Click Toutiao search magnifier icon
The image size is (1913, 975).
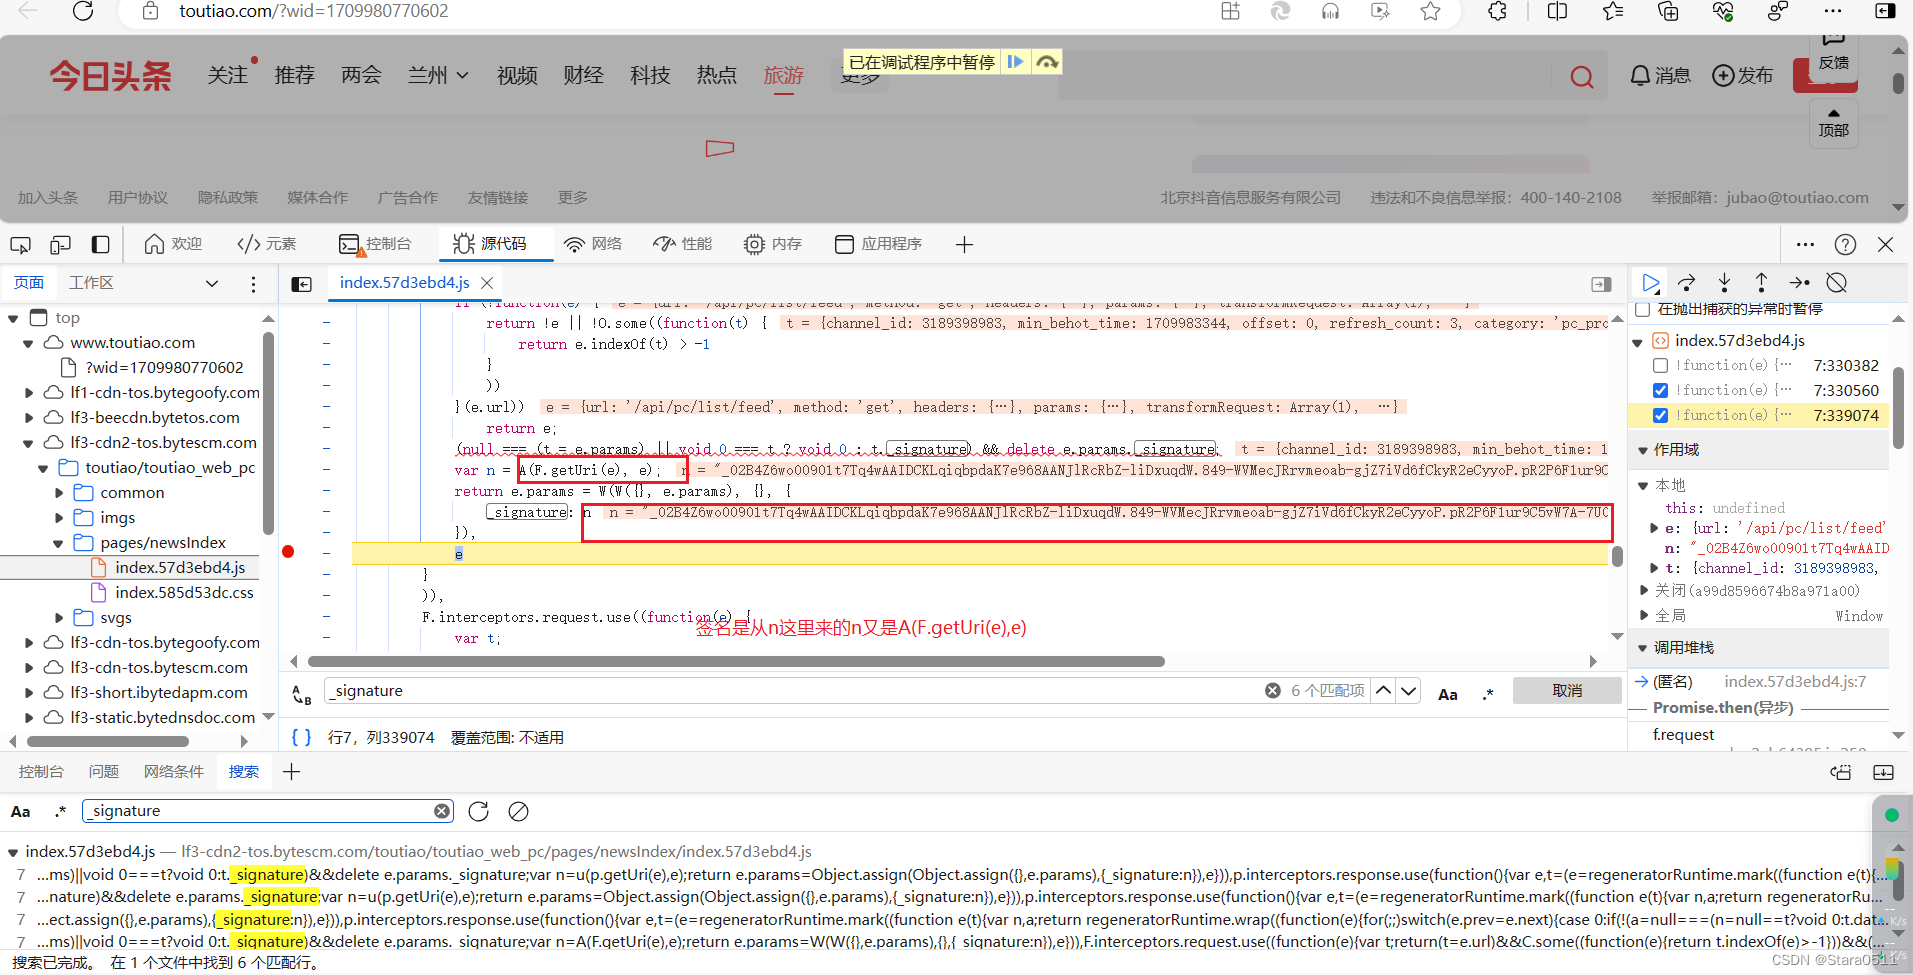(x=1581, y=77)
